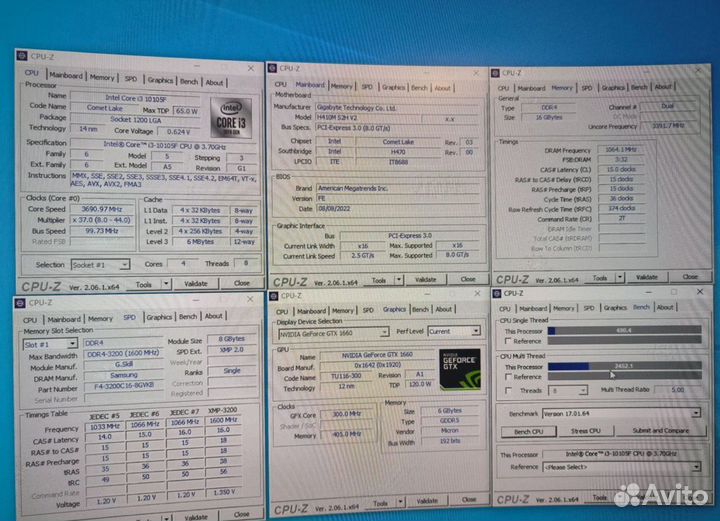Expand the Tools arrow in the Graphics window
The height and width of the screenshot is (521, 720).
400,503
